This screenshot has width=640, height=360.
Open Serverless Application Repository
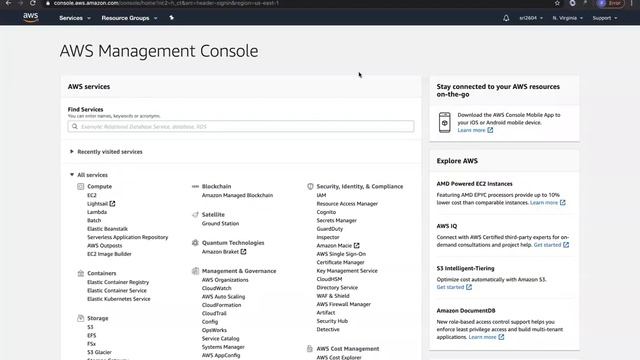click(x=127, y=237)
